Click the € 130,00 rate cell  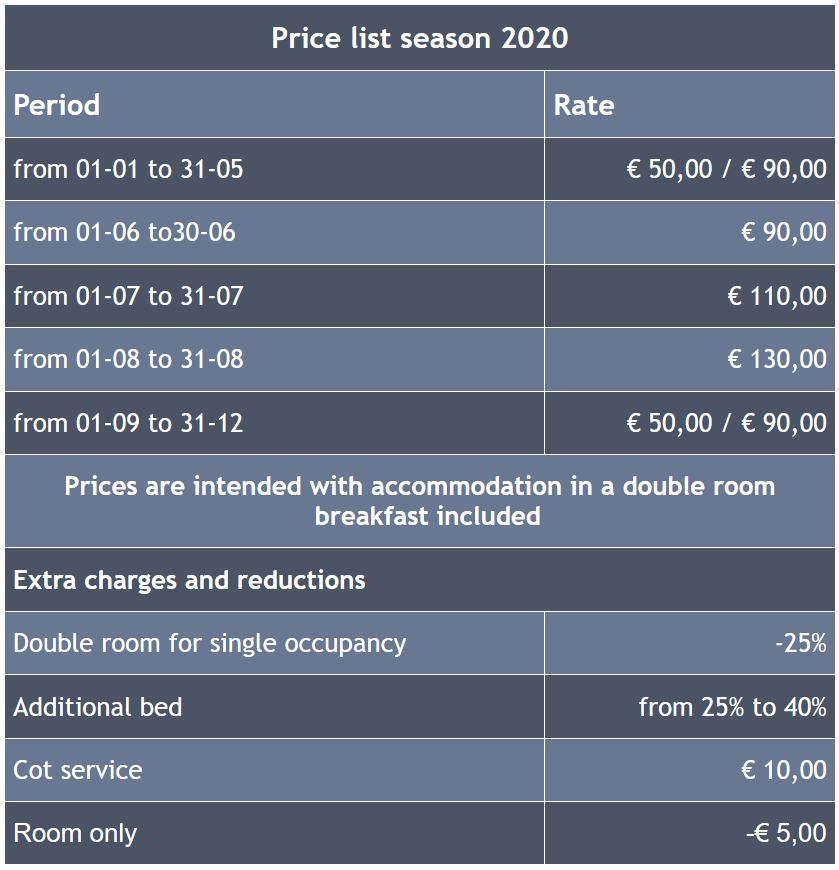(777, 359)
